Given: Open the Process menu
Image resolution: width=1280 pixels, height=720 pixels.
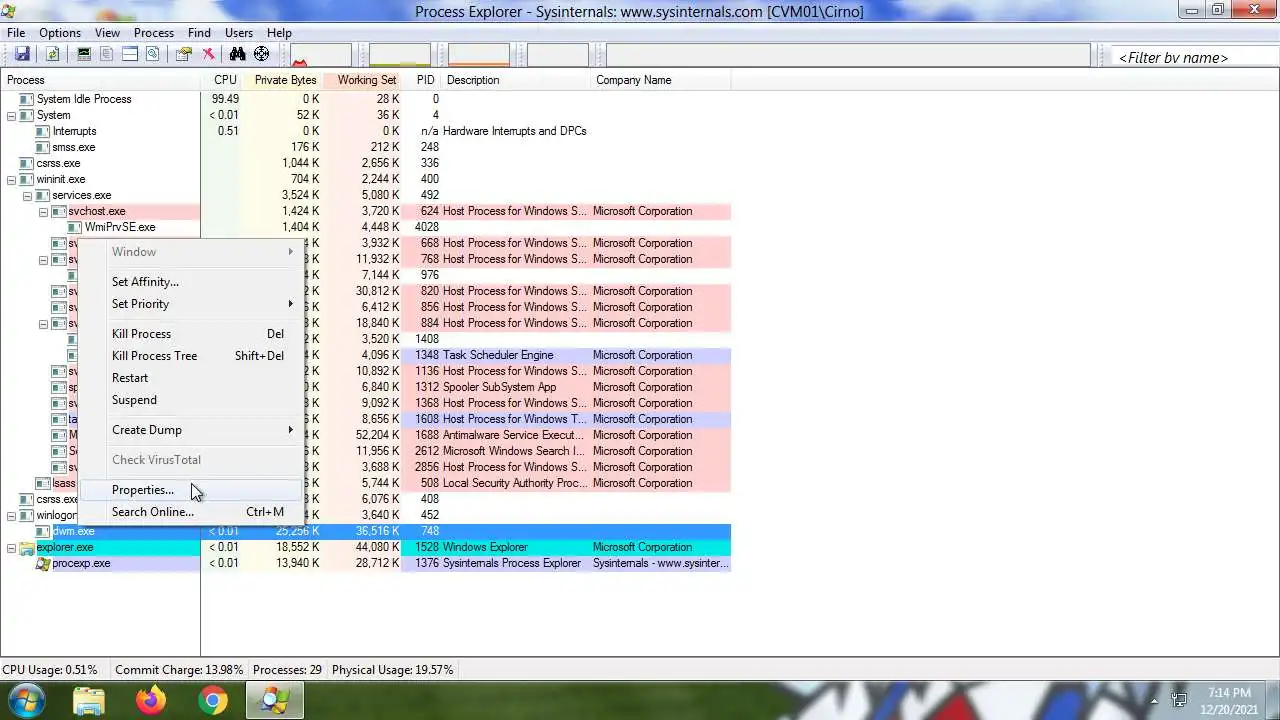Looking at the screenshot, I should coord(153,33).
